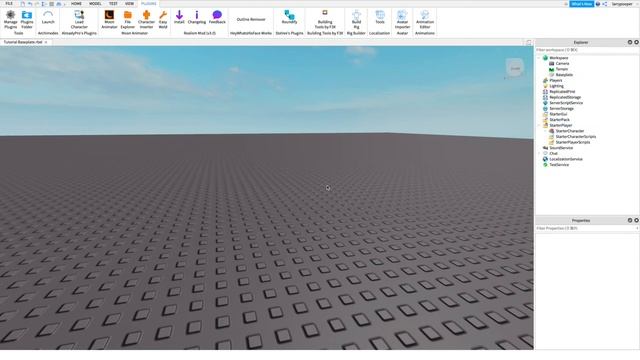Image resolution: width=640 pixels, height=360 pixels.
Task: Select StarterPlayerScripts in Explorer
Action: (573, 142)
